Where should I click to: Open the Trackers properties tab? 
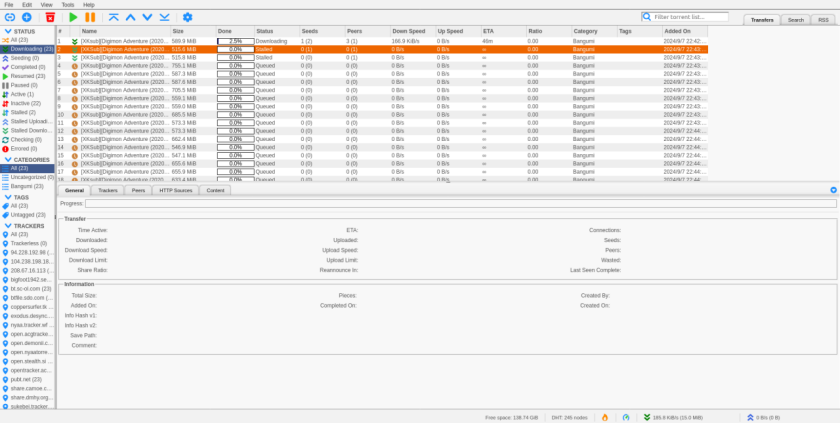[x=108, y=190]
